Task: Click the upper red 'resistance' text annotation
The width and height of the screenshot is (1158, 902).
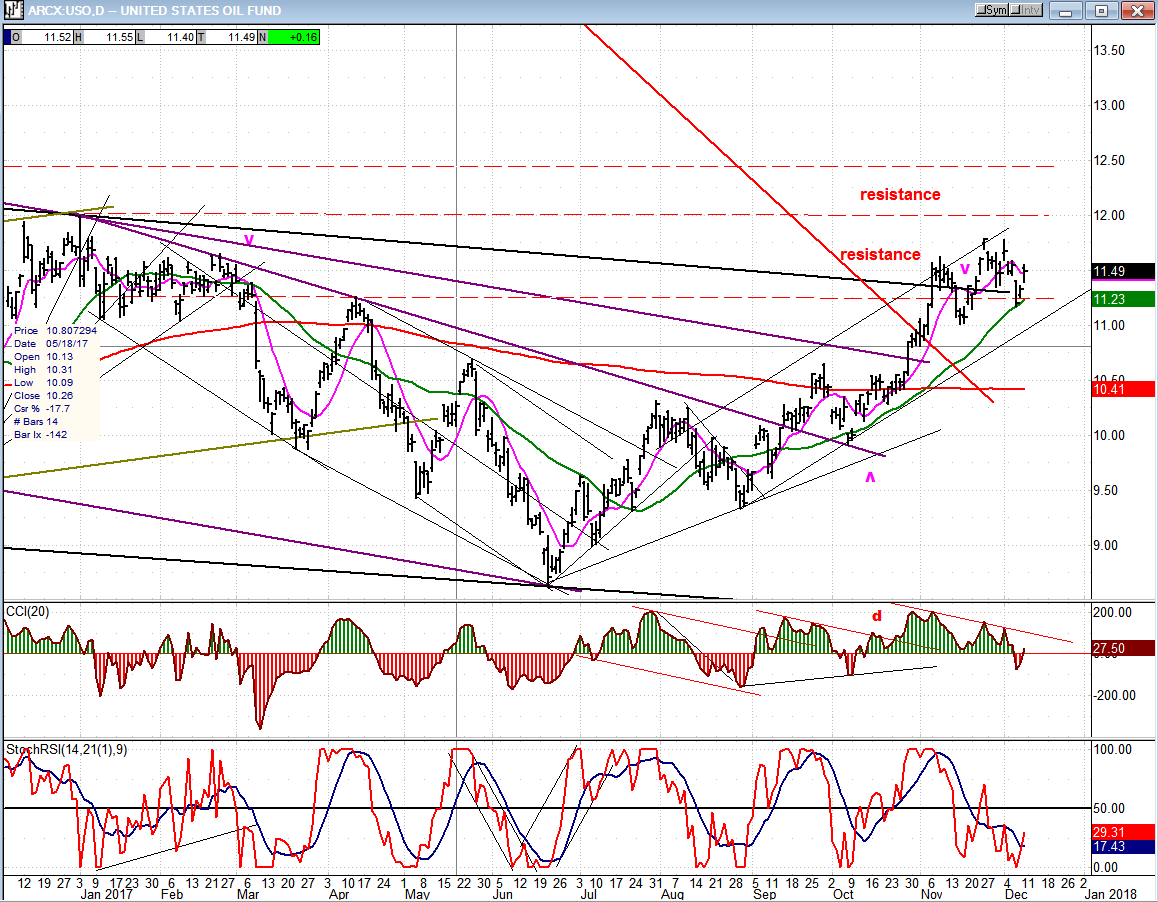Action: point(900,195)
